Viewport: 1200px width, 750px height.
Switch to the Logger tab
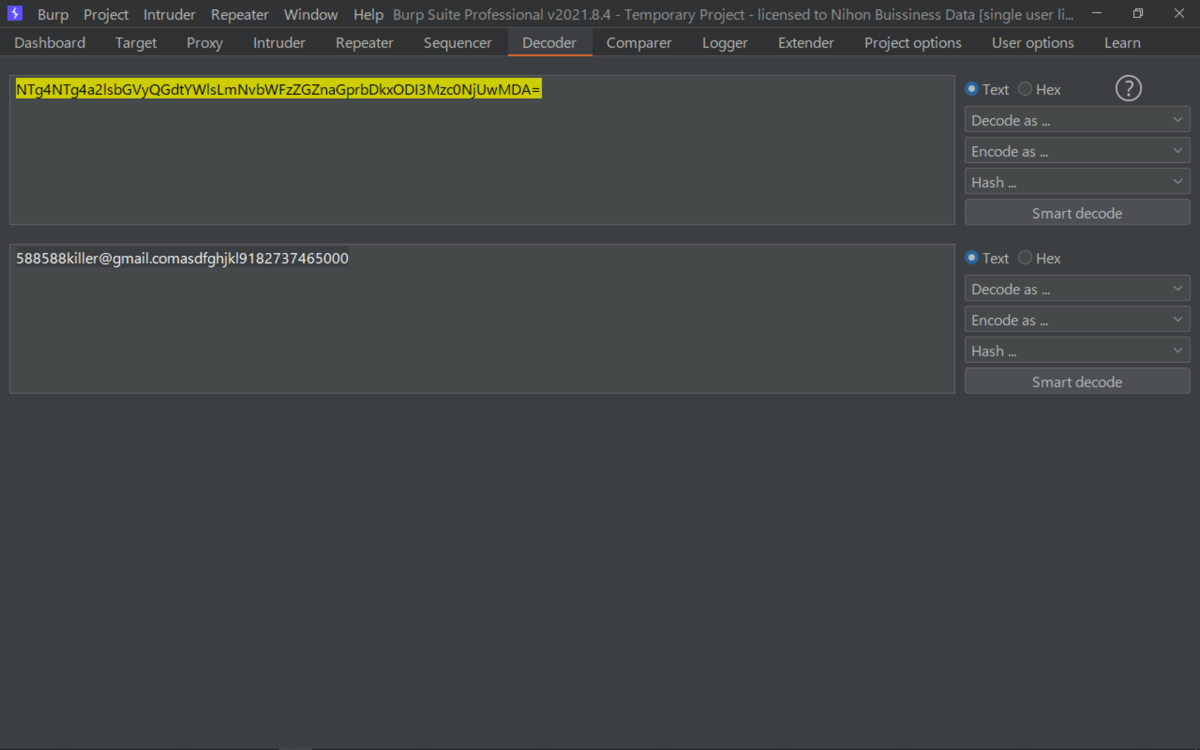coord(725,43)
